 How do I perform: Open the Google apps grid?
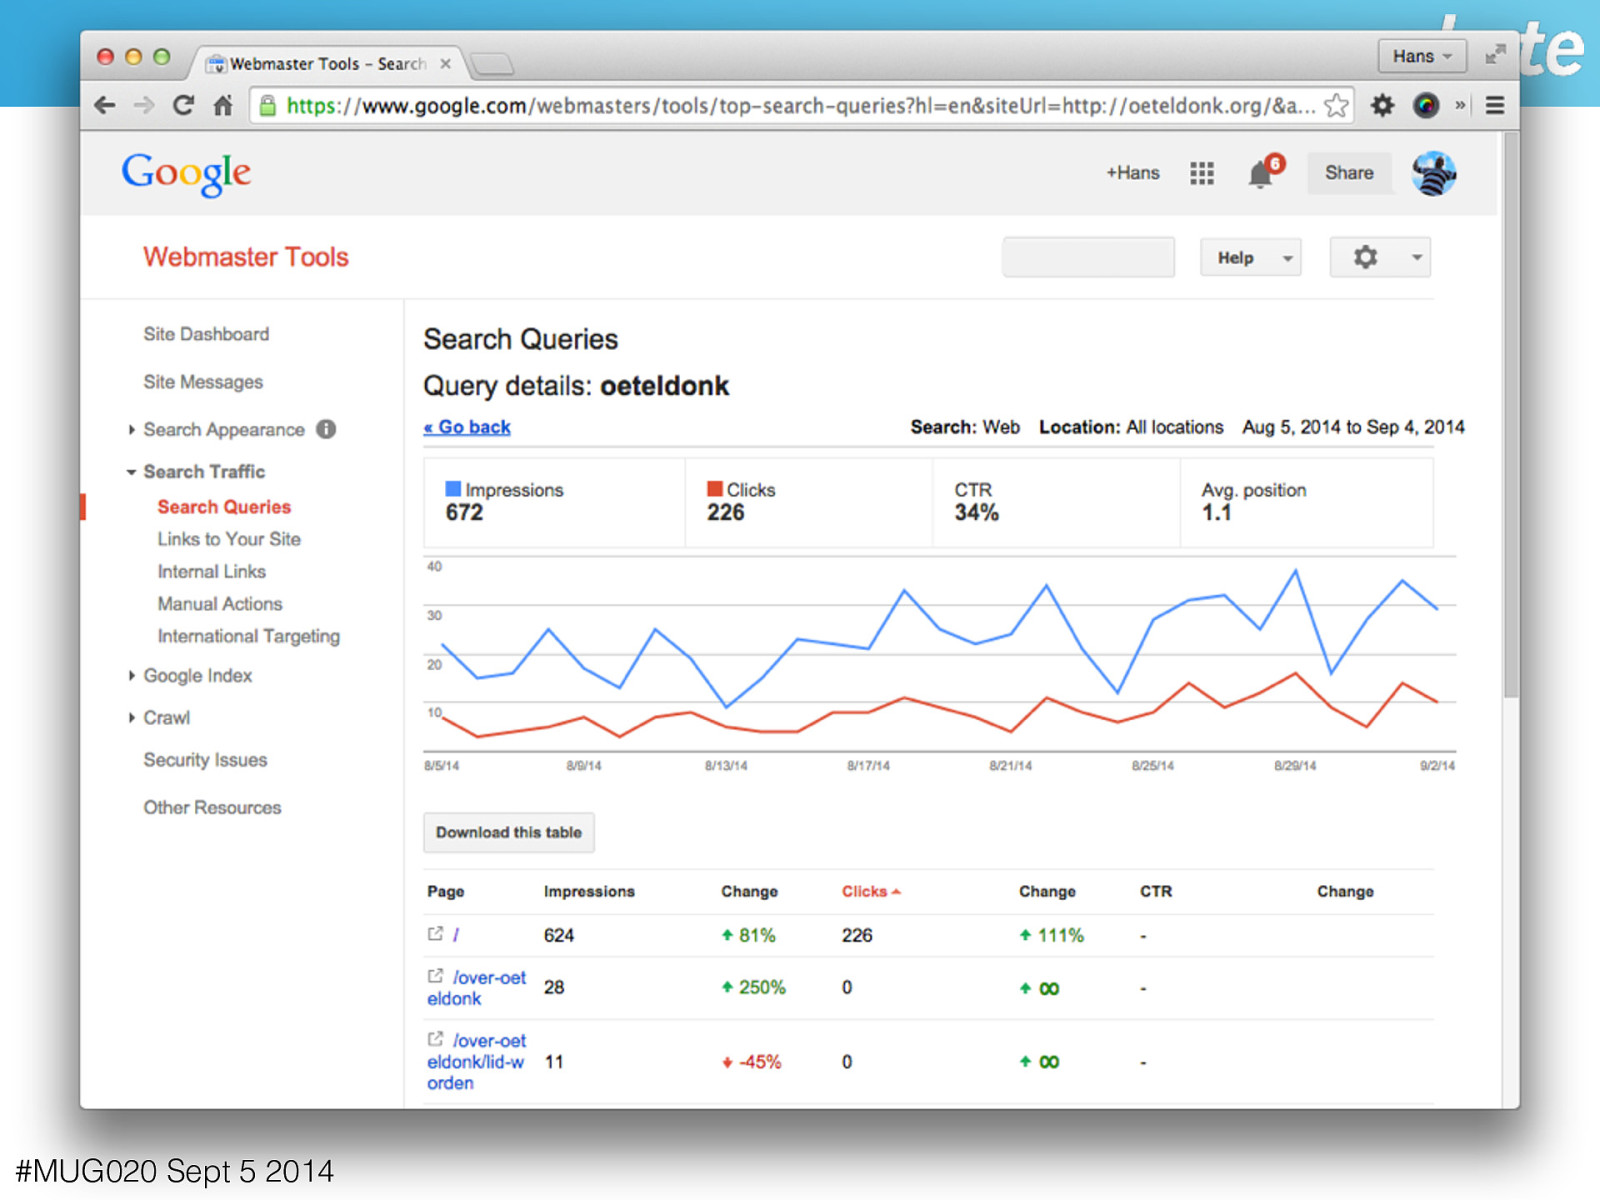click(1202, 173)
